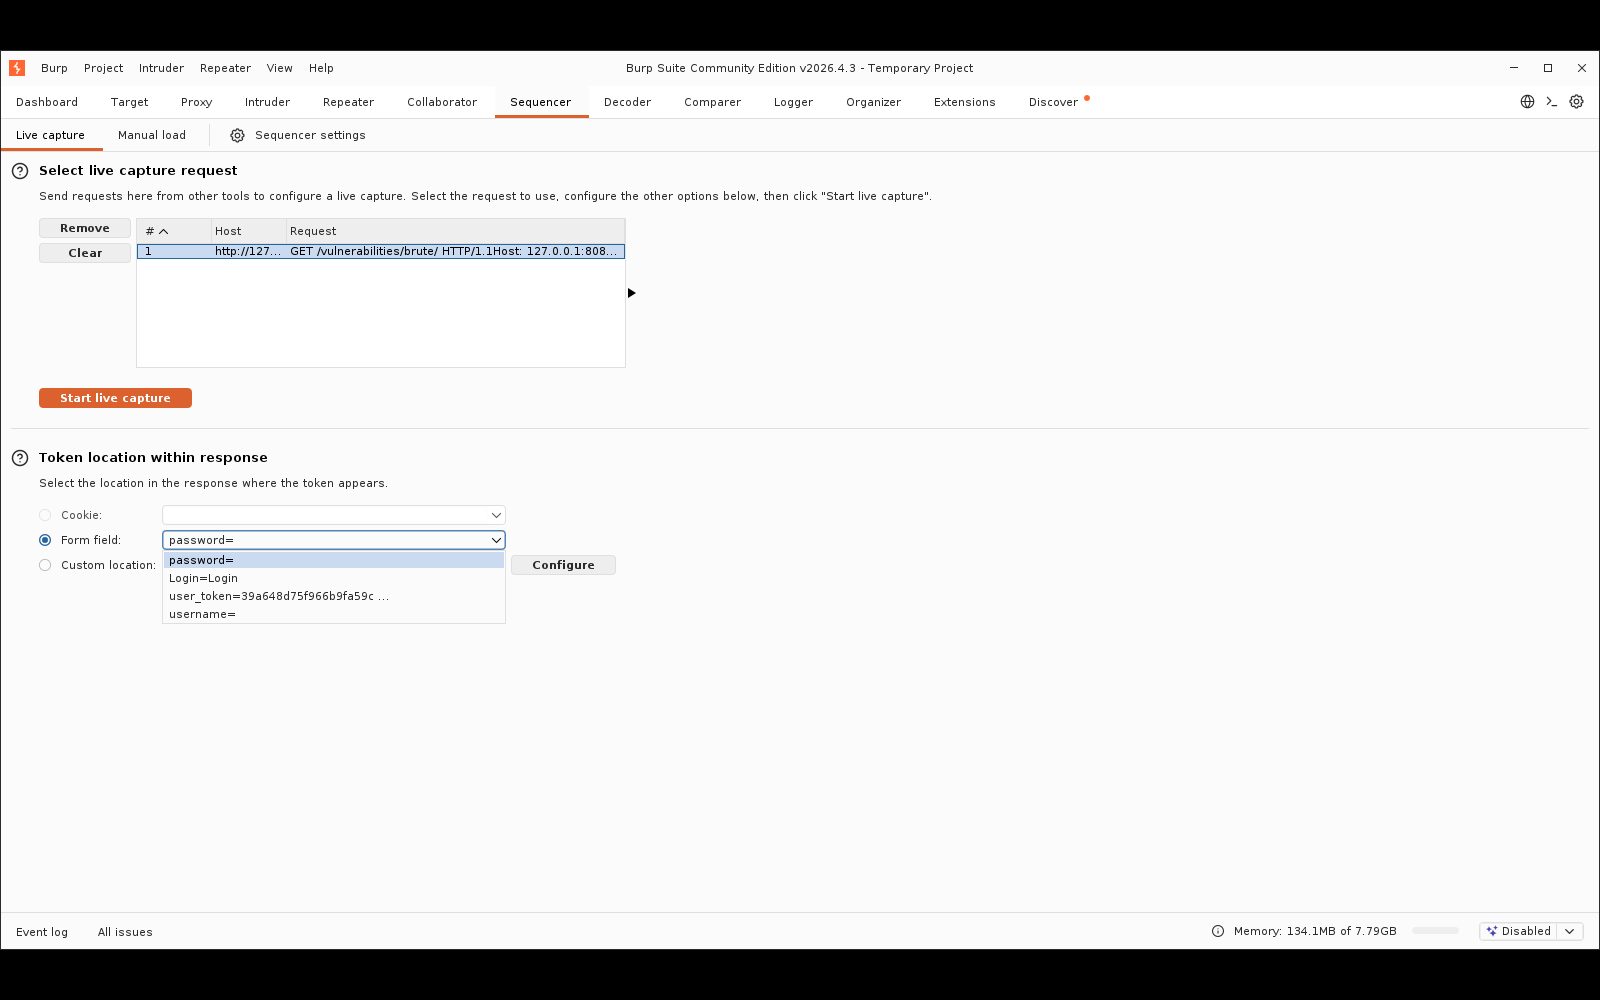1600x1000 pixels.
Task: Click the Request column header
Action: tap(456, 231)
